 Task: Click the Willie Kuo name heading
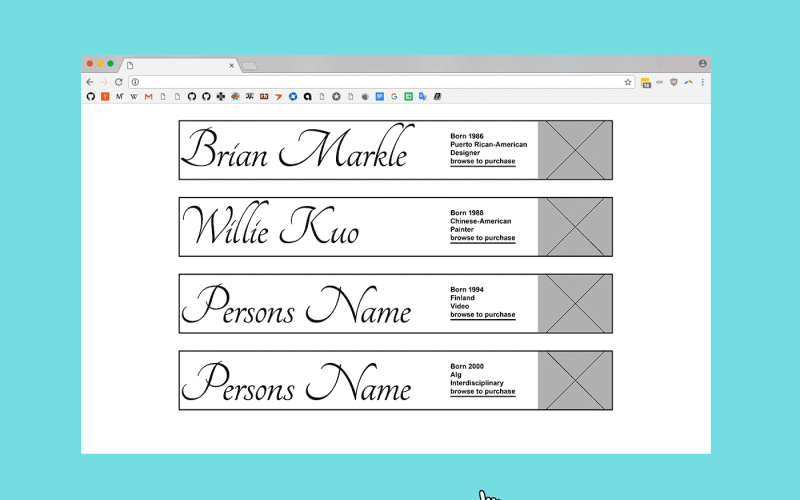[x=271, y=224]
